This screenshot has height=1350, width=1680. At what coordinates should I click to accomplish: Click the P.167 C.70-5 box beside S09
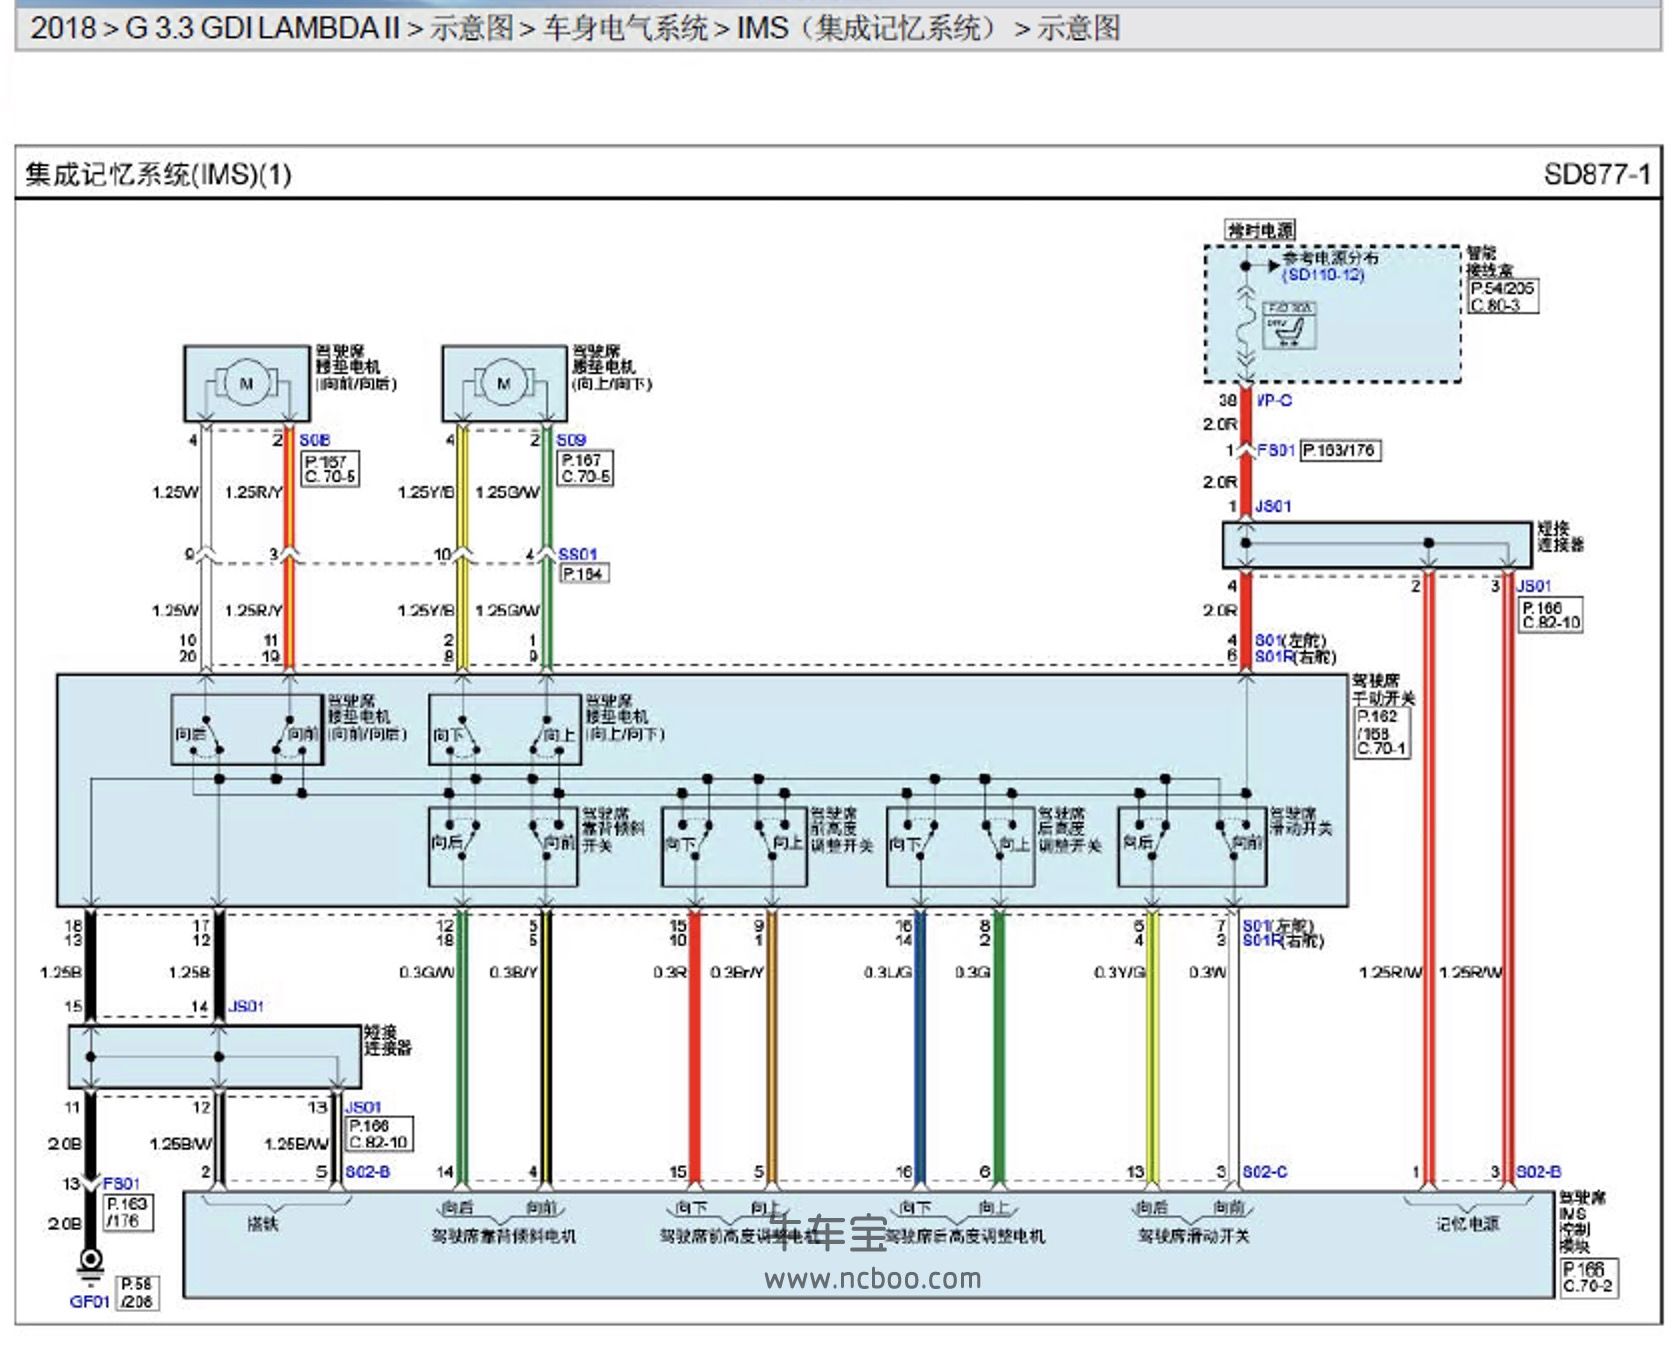click(x=586, y=469)
